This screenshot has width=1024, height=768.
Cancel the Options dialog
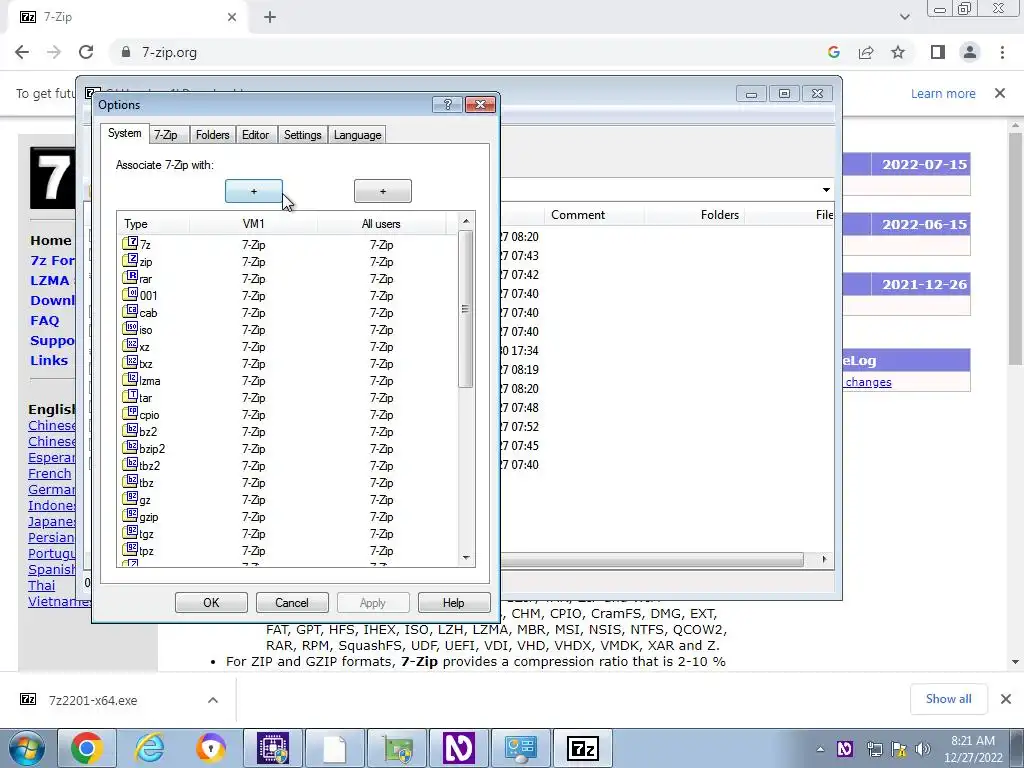coord(292,602)
